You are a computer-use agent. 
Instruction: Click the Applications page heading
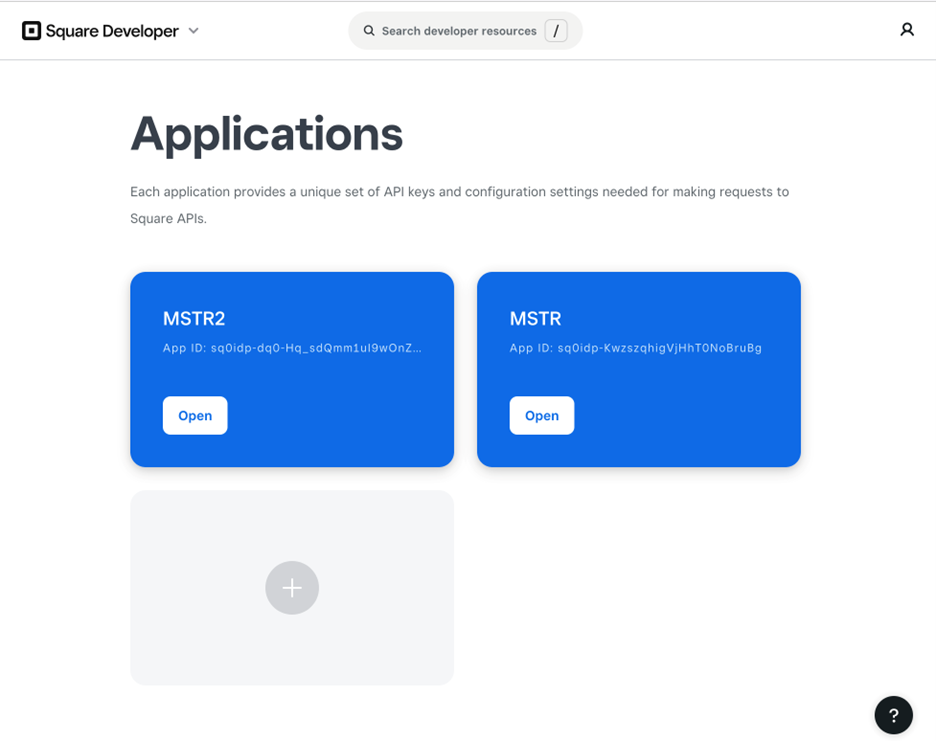(266, 134)
